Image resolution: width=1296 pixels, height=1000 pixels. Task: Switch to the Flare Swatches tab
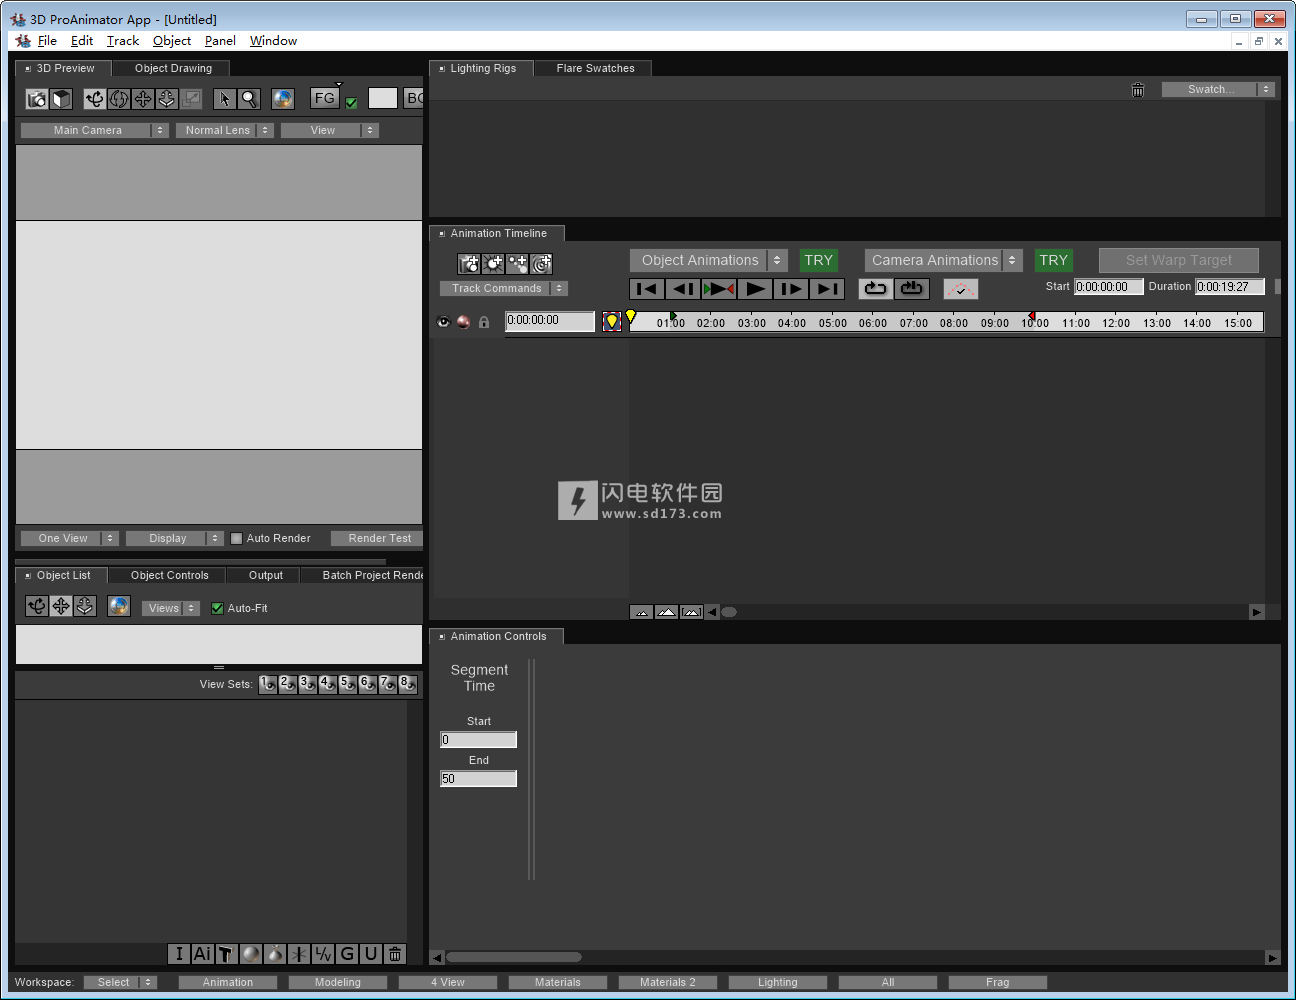[x=595, y=68]
